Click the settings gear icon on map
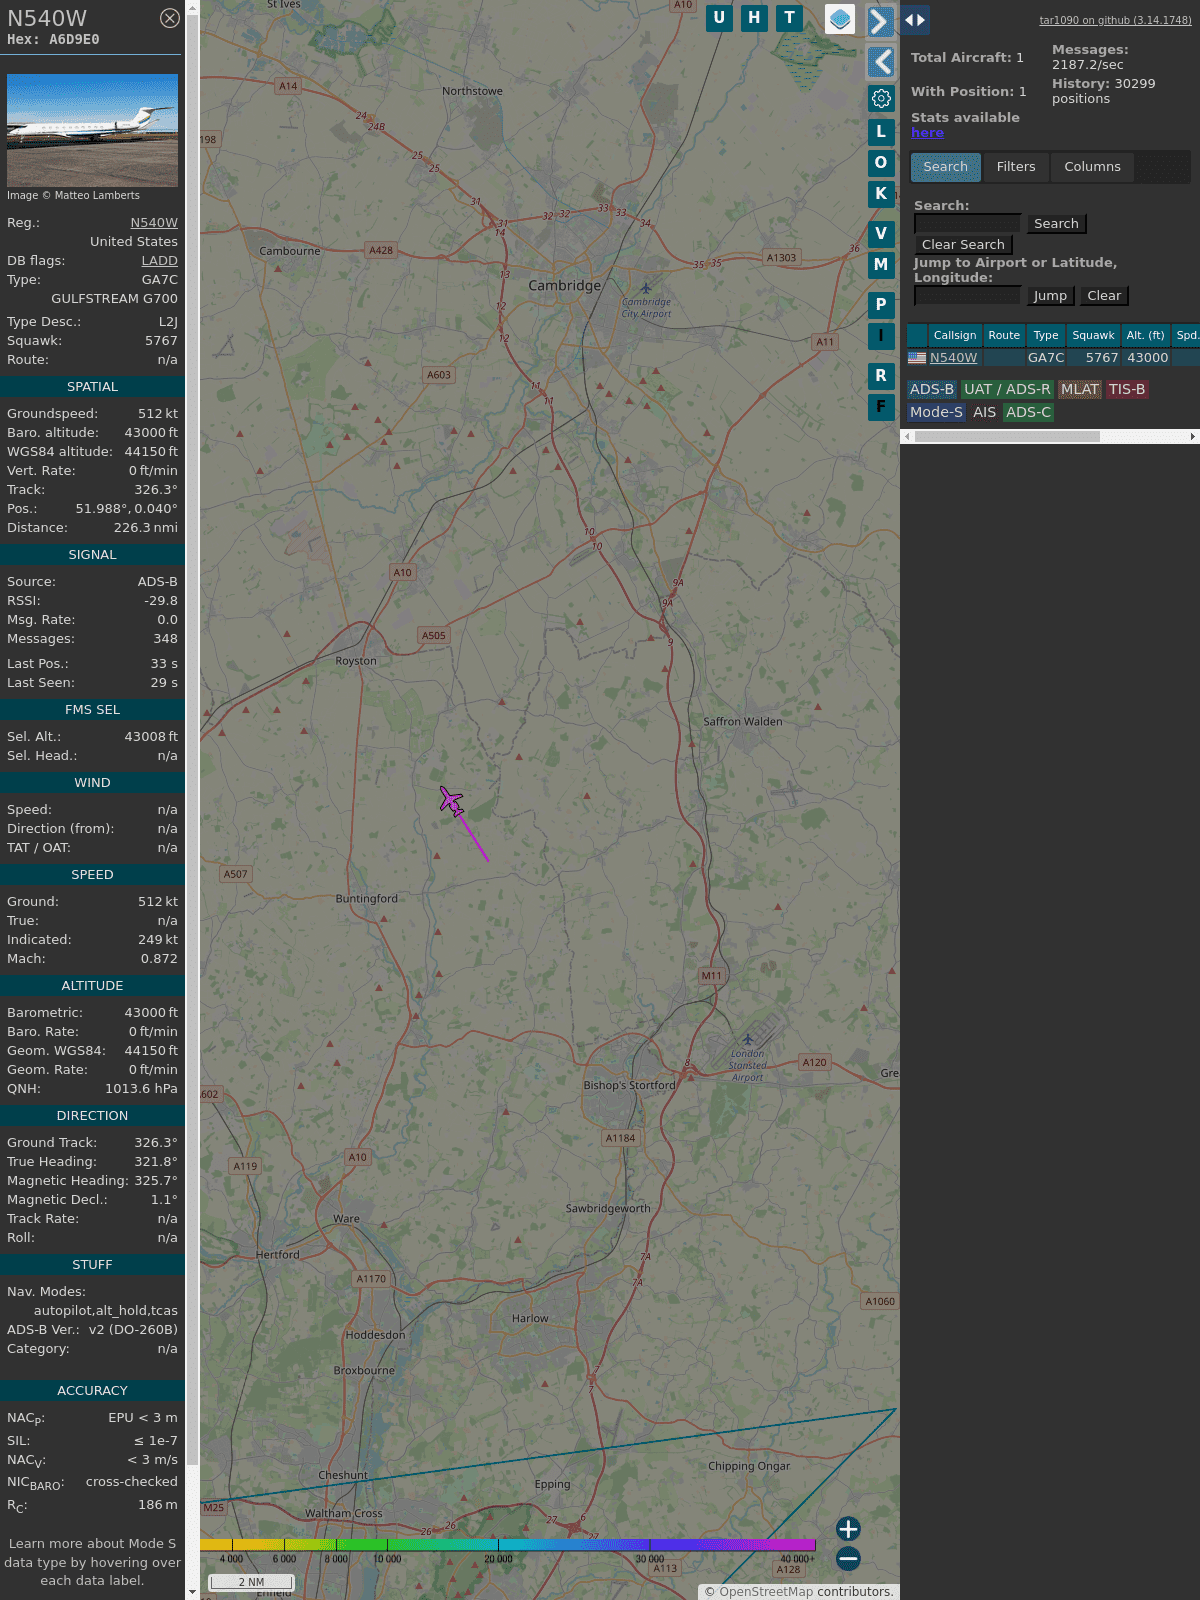 click(x=881, y=98)
